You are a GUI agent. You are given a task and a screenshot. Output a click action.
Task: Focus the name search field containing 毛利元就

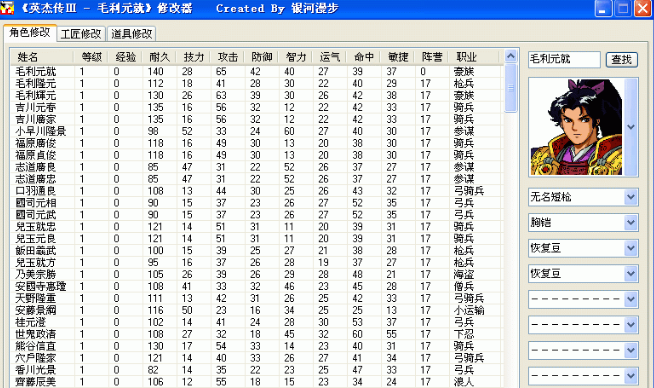click(x=564, y=59)
